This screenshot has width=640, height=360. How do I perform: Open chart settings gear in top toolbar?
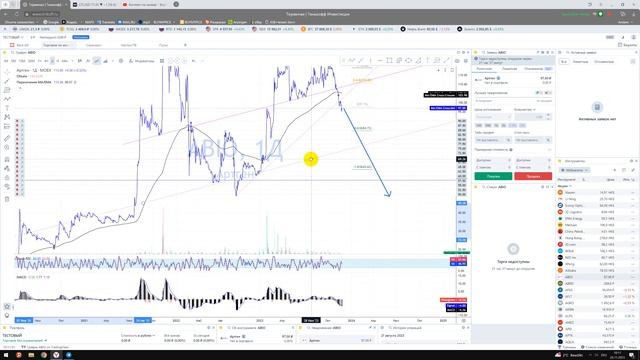[121, 61]
